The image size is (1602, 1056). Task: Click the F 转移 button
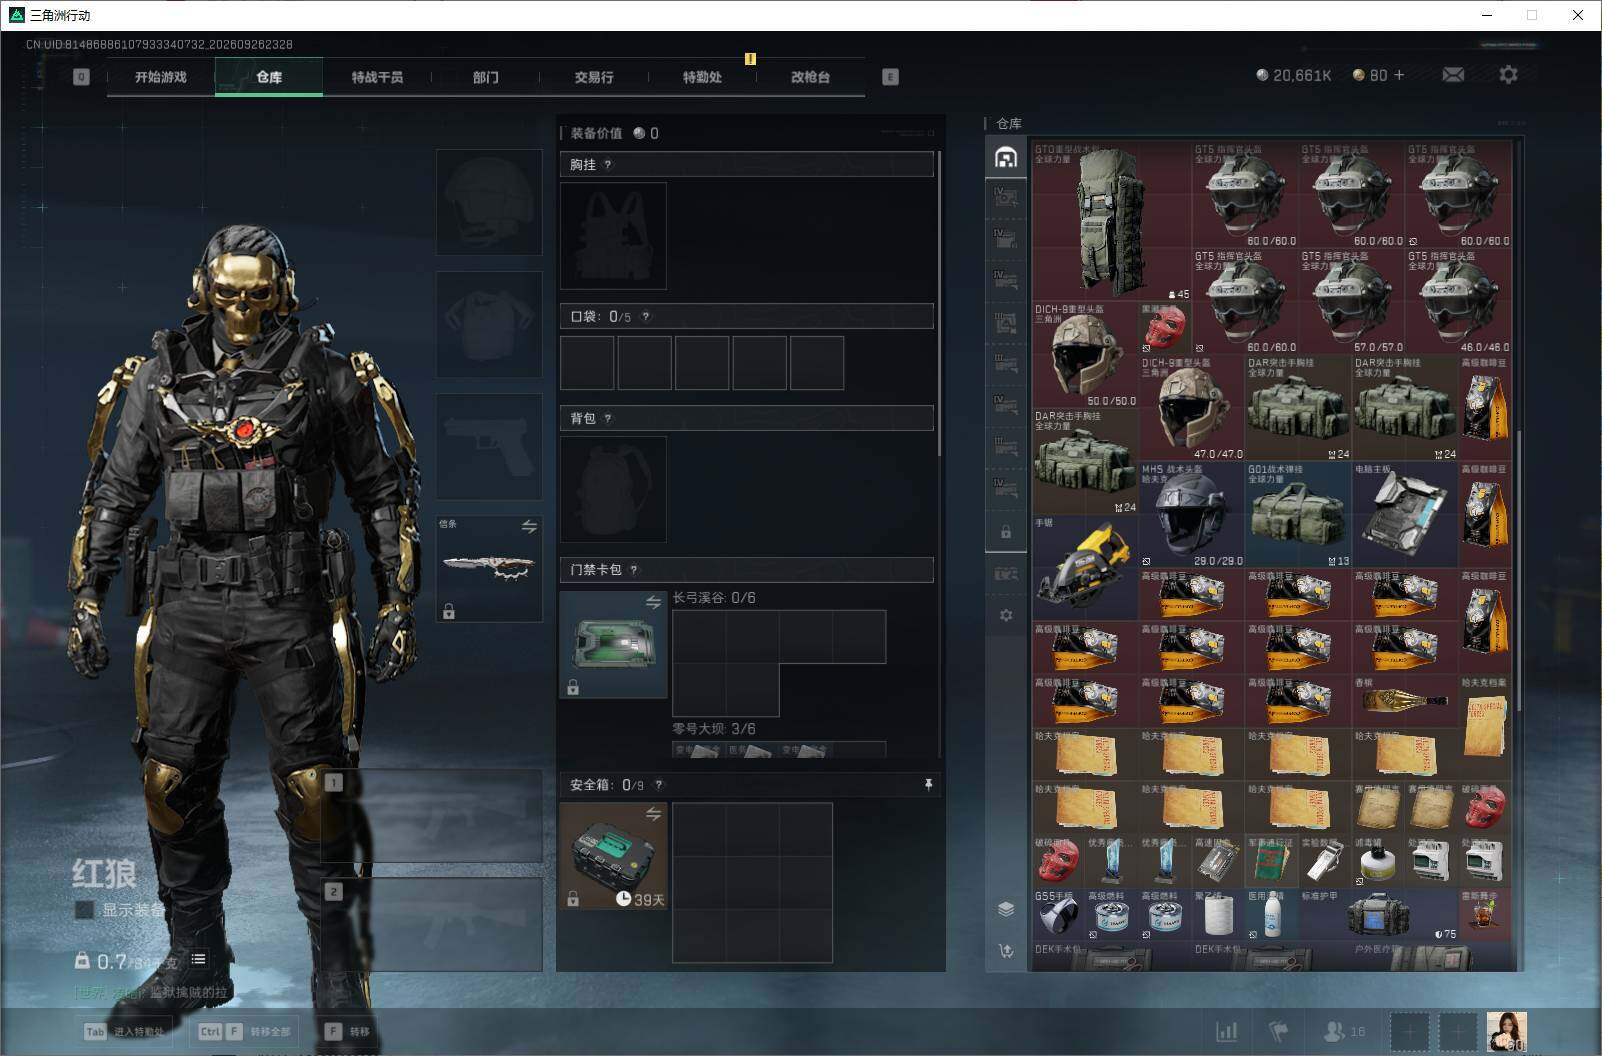(x=347, y=1031)
